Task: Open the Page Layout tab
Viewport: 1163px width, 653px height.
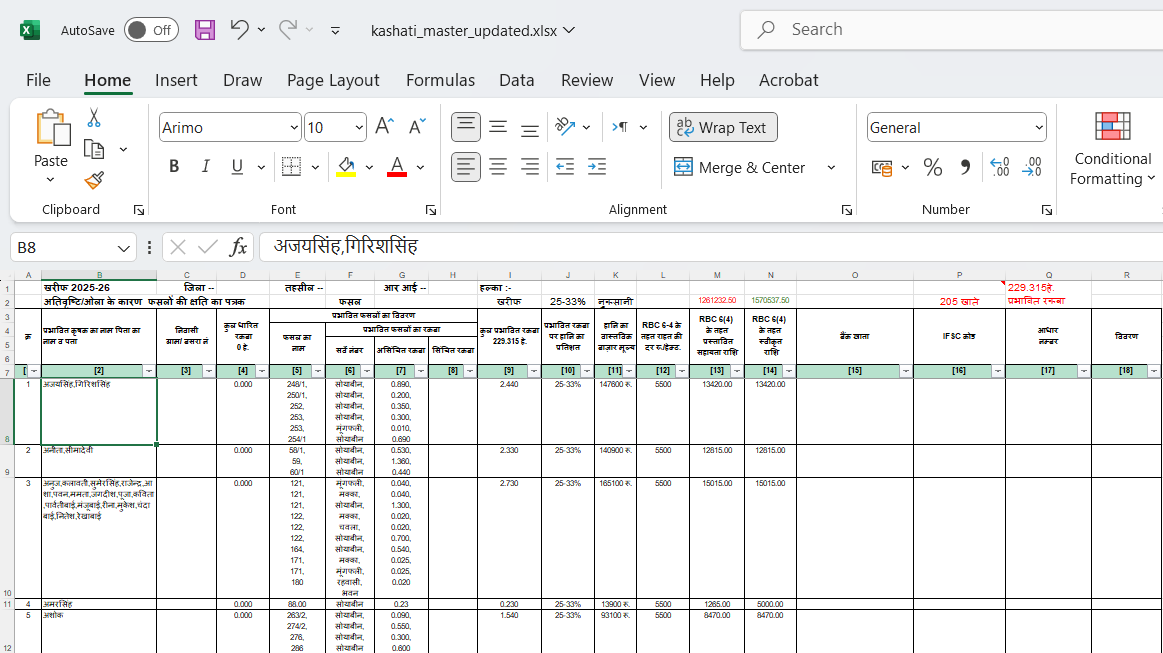Action: tap(333, 80)
